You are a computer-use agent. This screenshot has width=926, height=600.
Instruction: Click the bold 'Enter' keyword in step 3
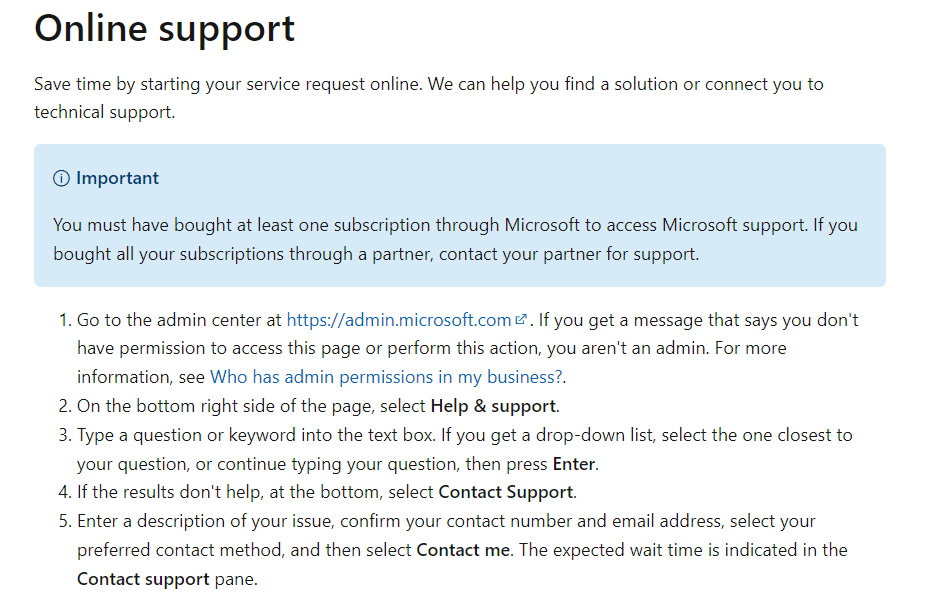click(573, 464)
